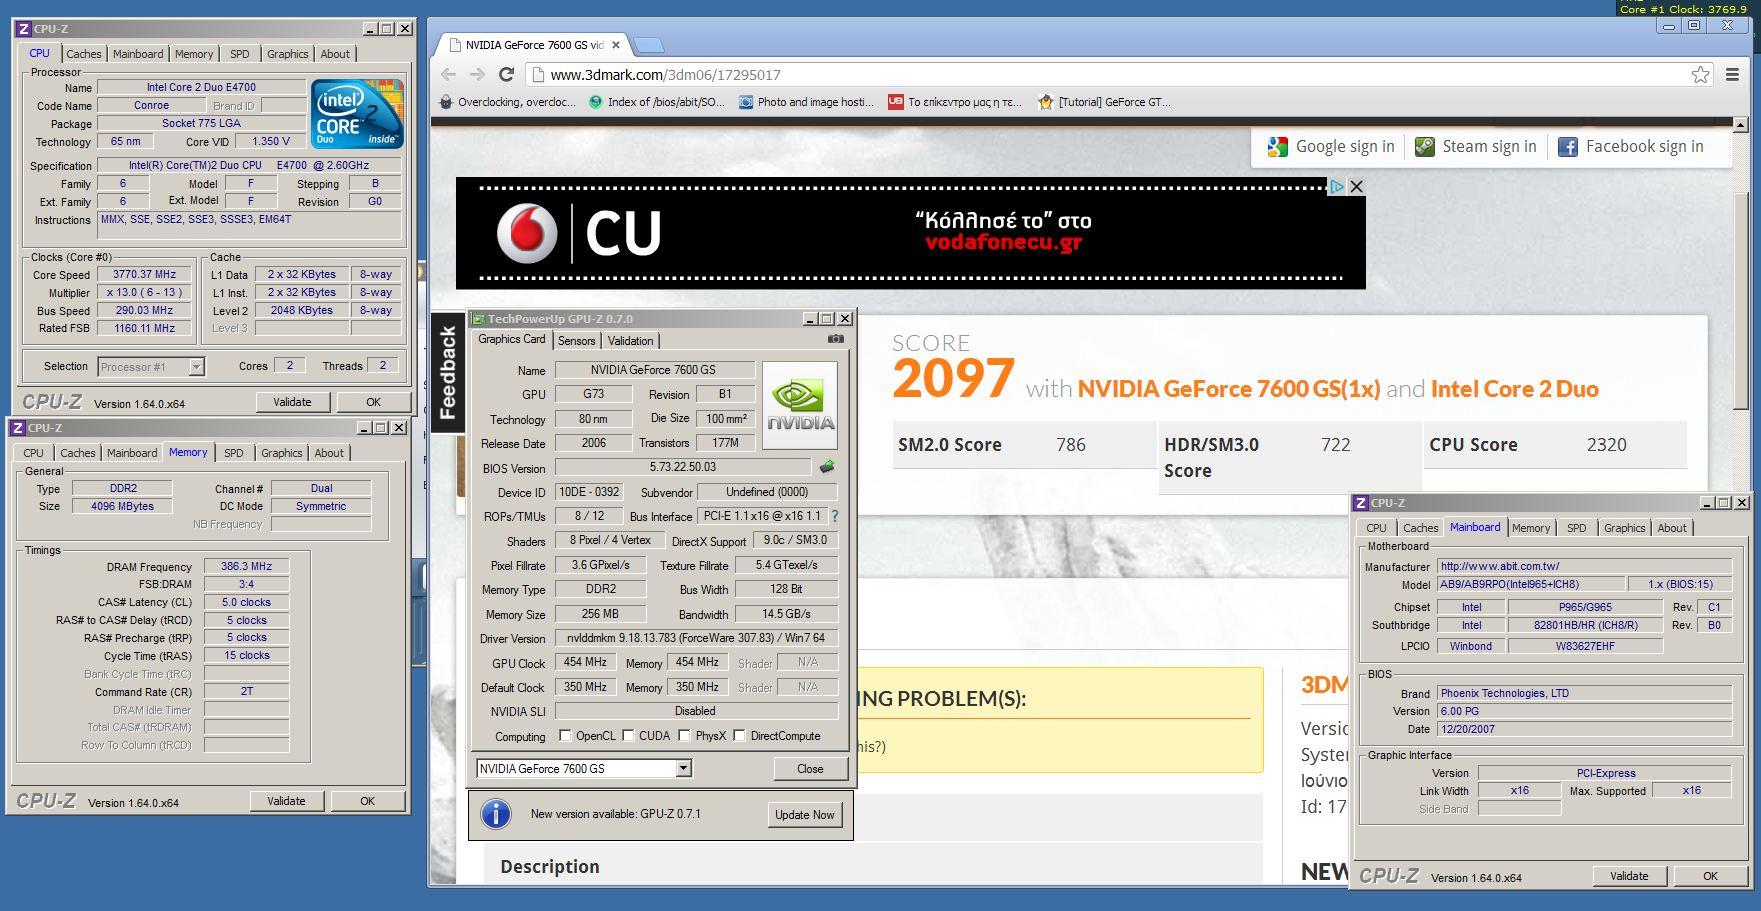Take GPU-Z screenshot with camera icon

(x=836, y=339)
